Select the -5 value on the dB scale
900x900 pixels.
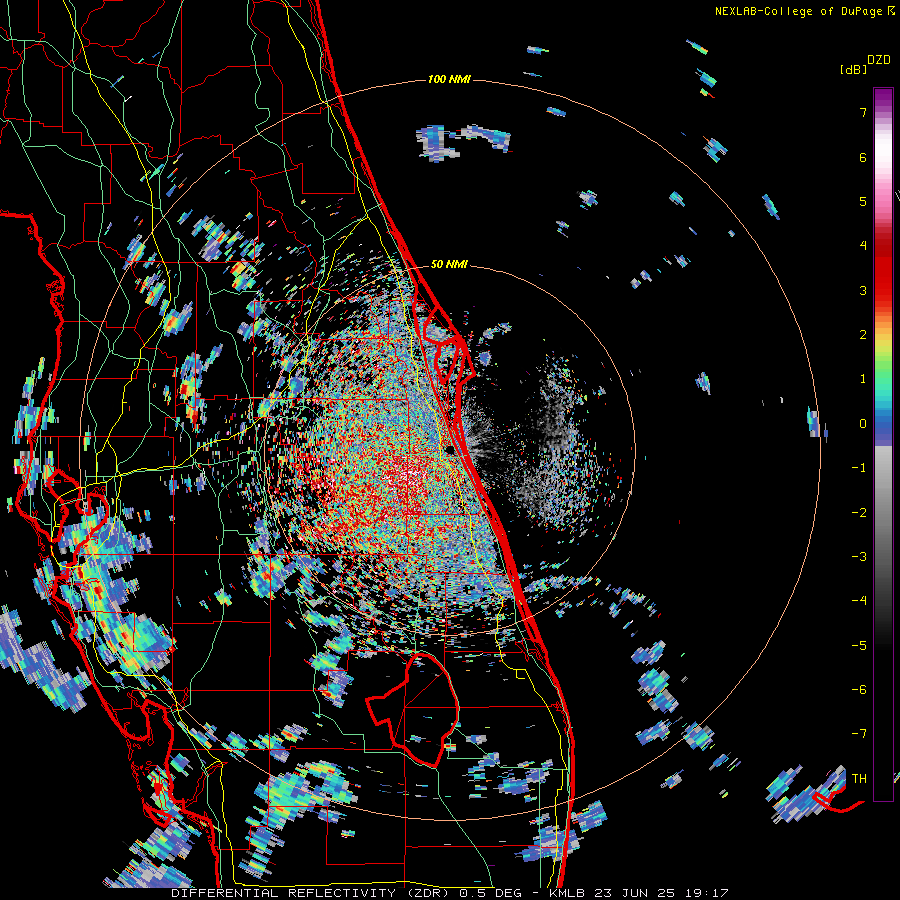click(859, 645)
